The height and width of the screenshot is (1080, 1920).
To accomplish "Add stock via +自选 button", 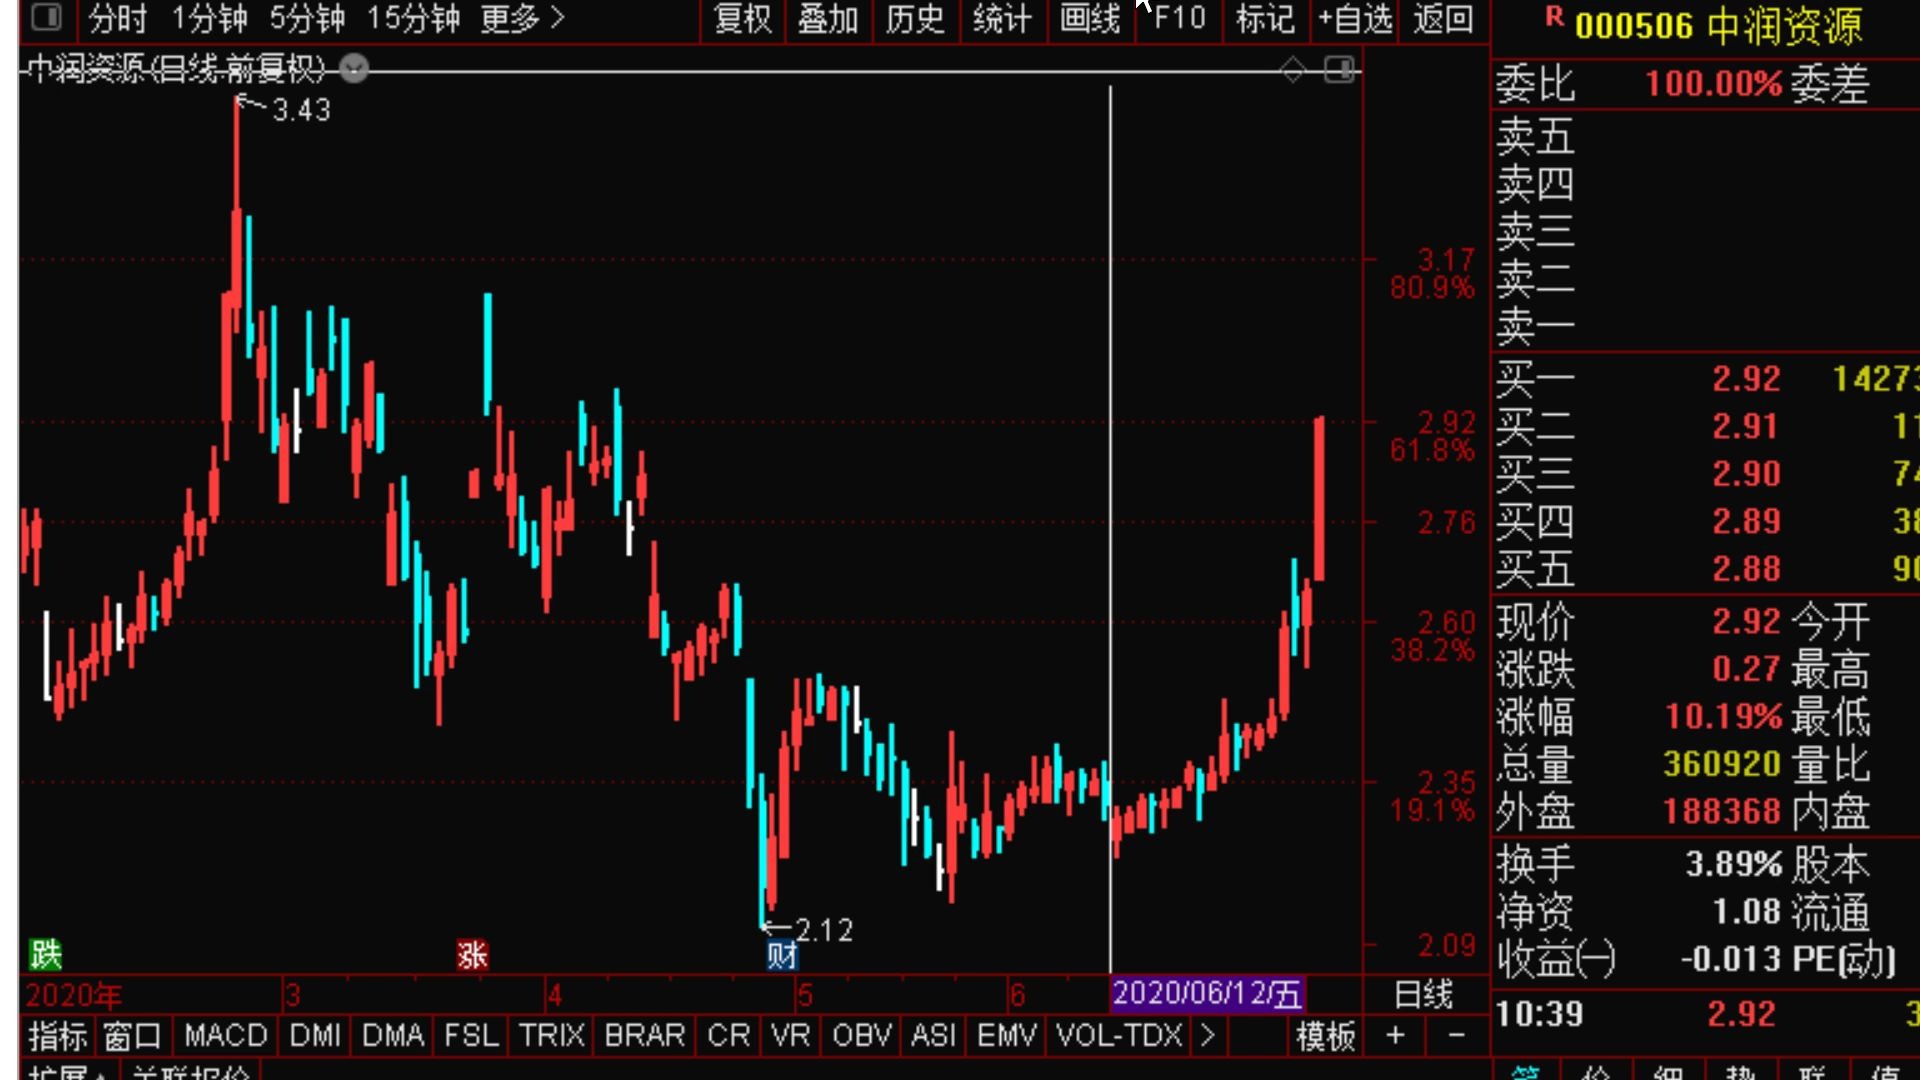I will click(x=1355, y=18).
